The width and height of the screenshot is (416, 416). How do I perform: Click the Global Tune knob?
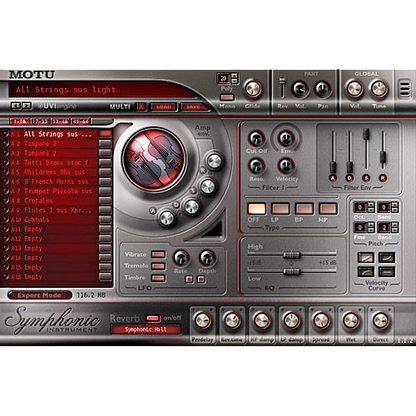point(379,89)
